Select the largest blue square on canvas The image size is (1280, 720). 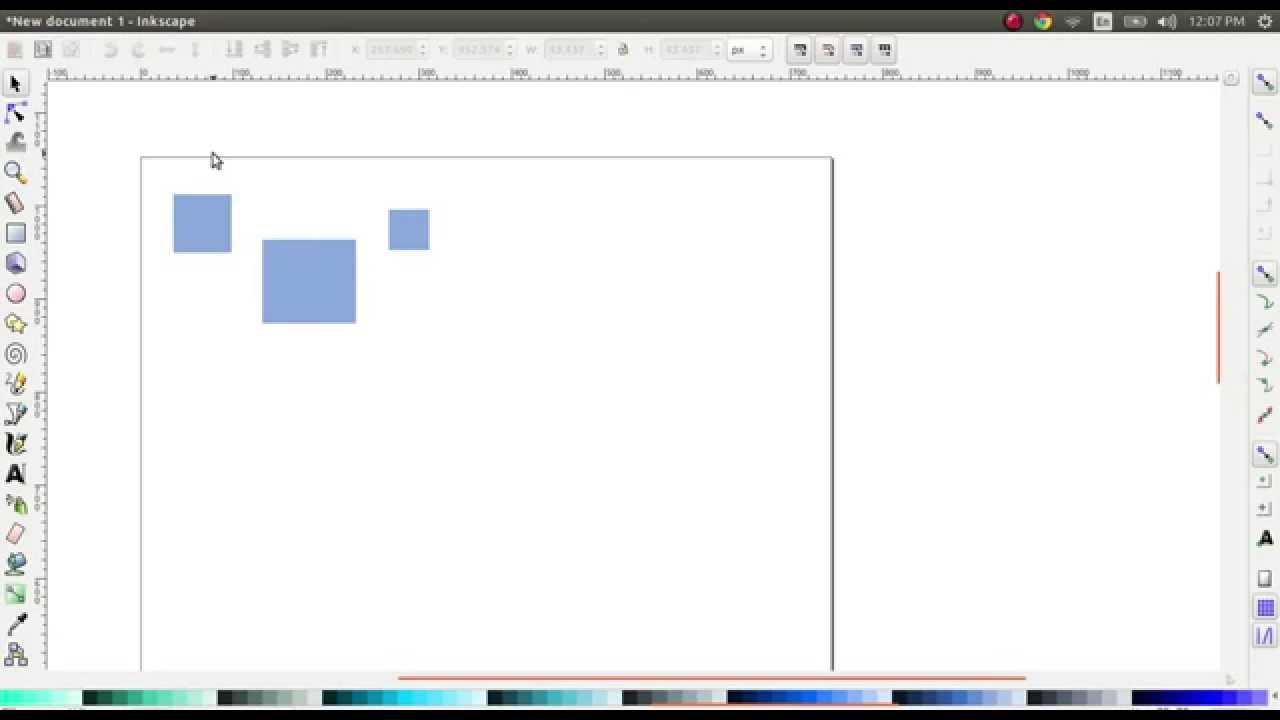(x=309, y=281)
